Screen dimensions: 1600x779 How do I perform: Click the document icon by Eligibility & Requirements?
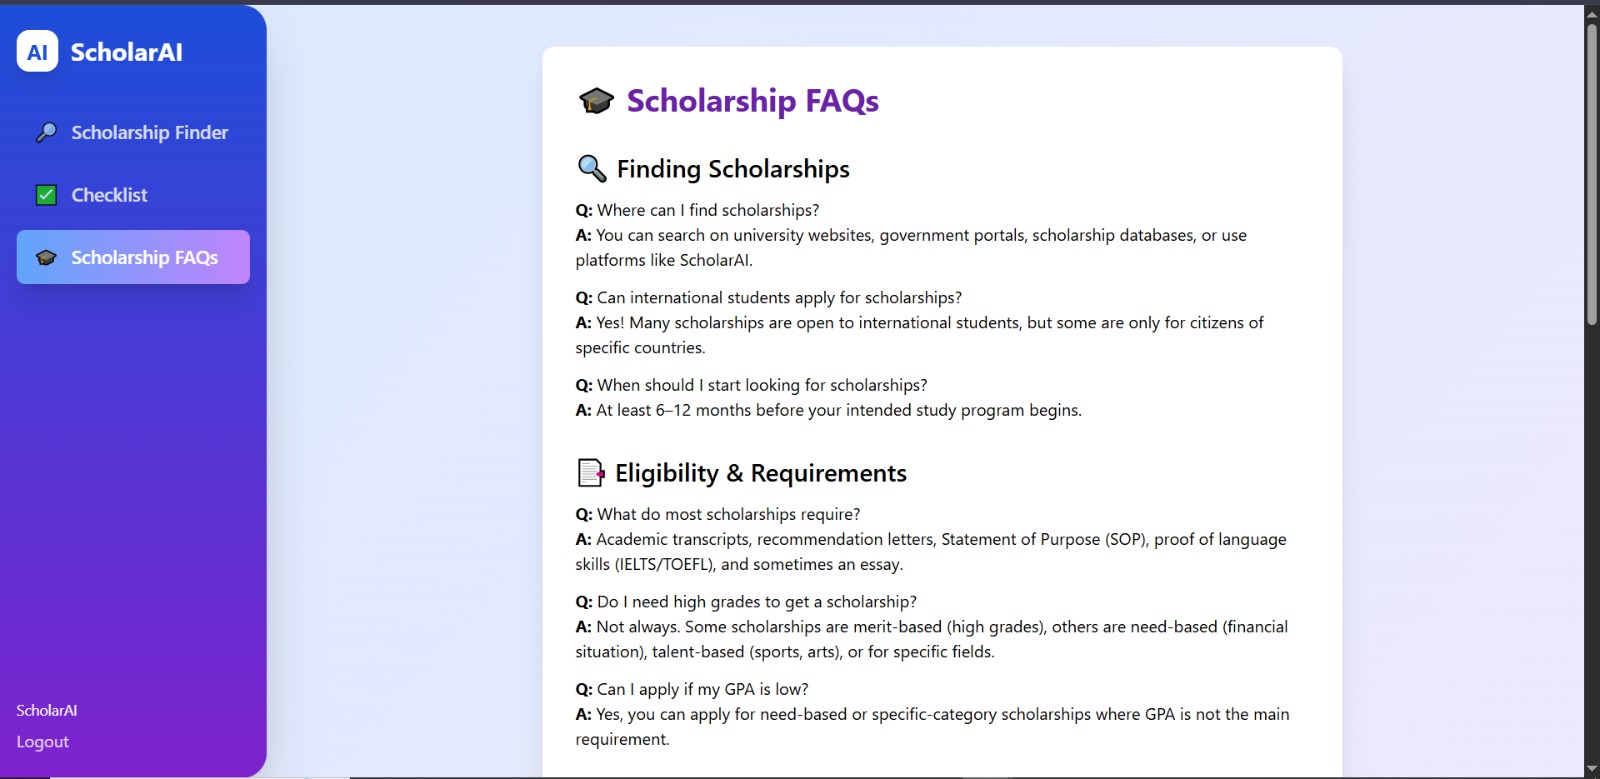tap(591, 473)
